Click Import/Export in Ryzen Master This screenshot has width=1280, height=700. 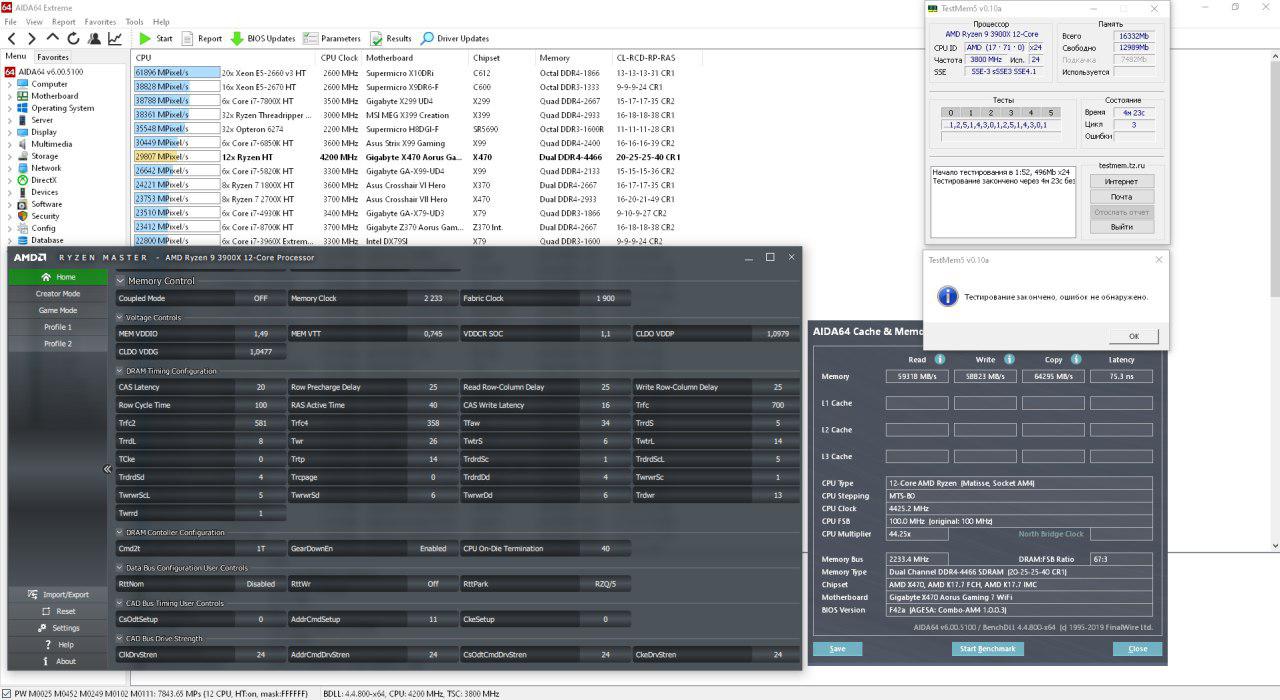(58, 594)
